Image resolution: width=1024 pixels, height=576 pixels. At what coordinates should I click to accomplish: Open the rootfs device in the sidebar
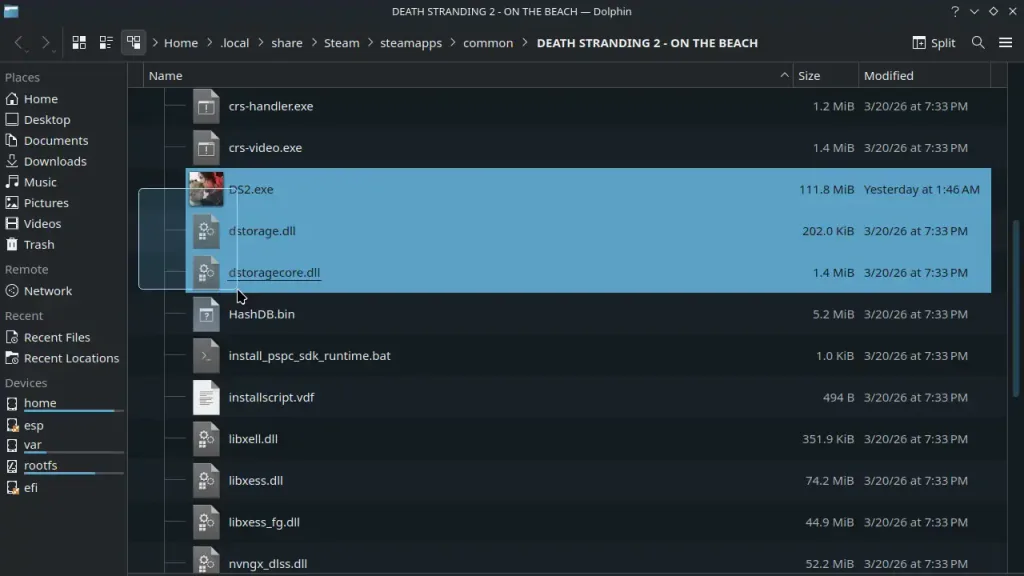click(x=41, y=465)
